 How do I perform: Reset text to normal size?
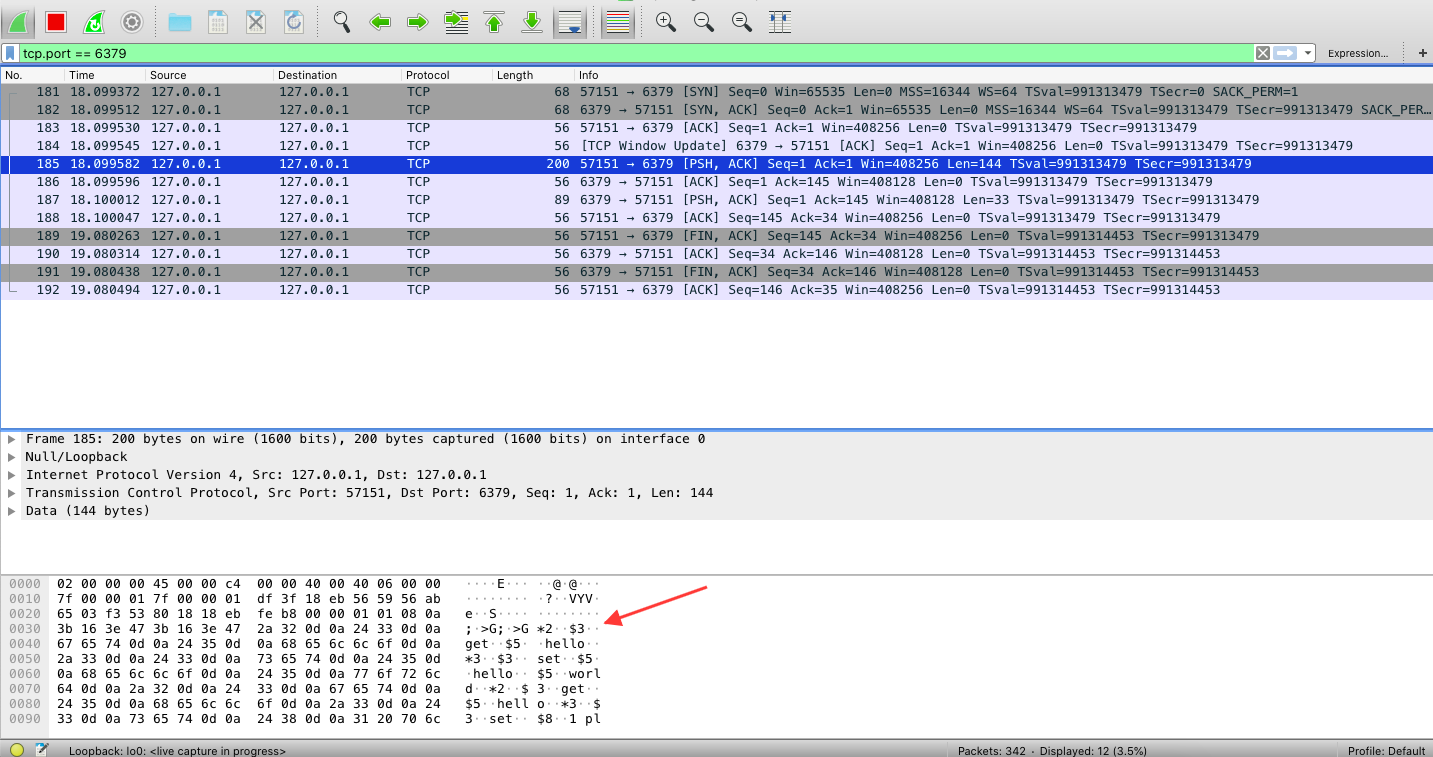point(742,21)
